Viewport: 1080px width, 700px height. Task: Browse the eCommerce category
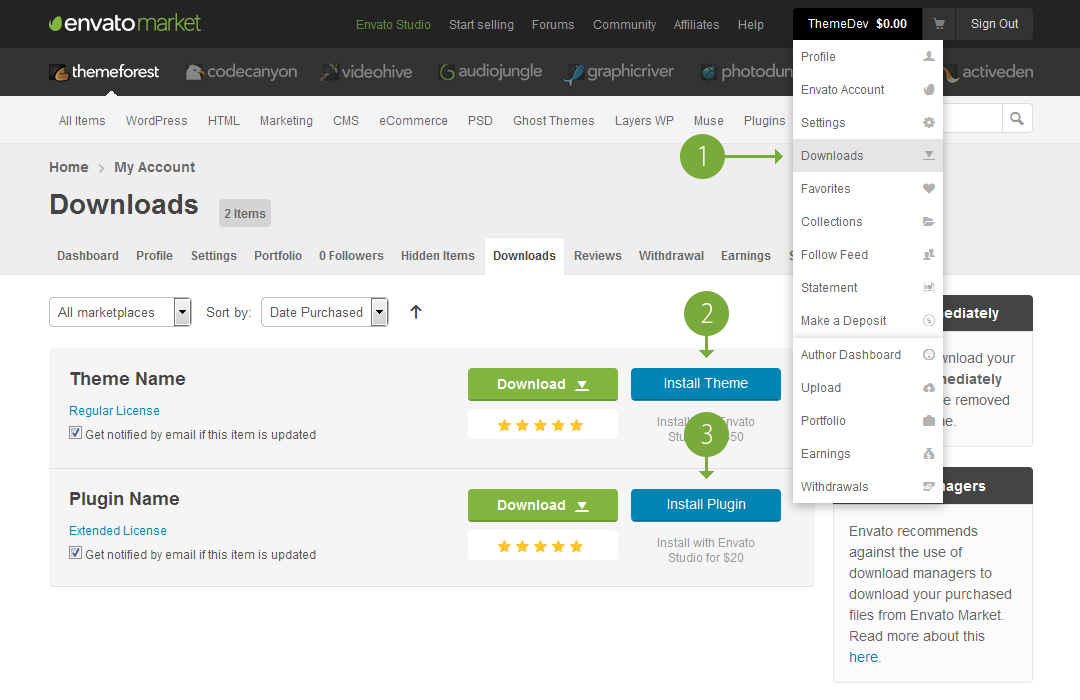coord(413,121)
